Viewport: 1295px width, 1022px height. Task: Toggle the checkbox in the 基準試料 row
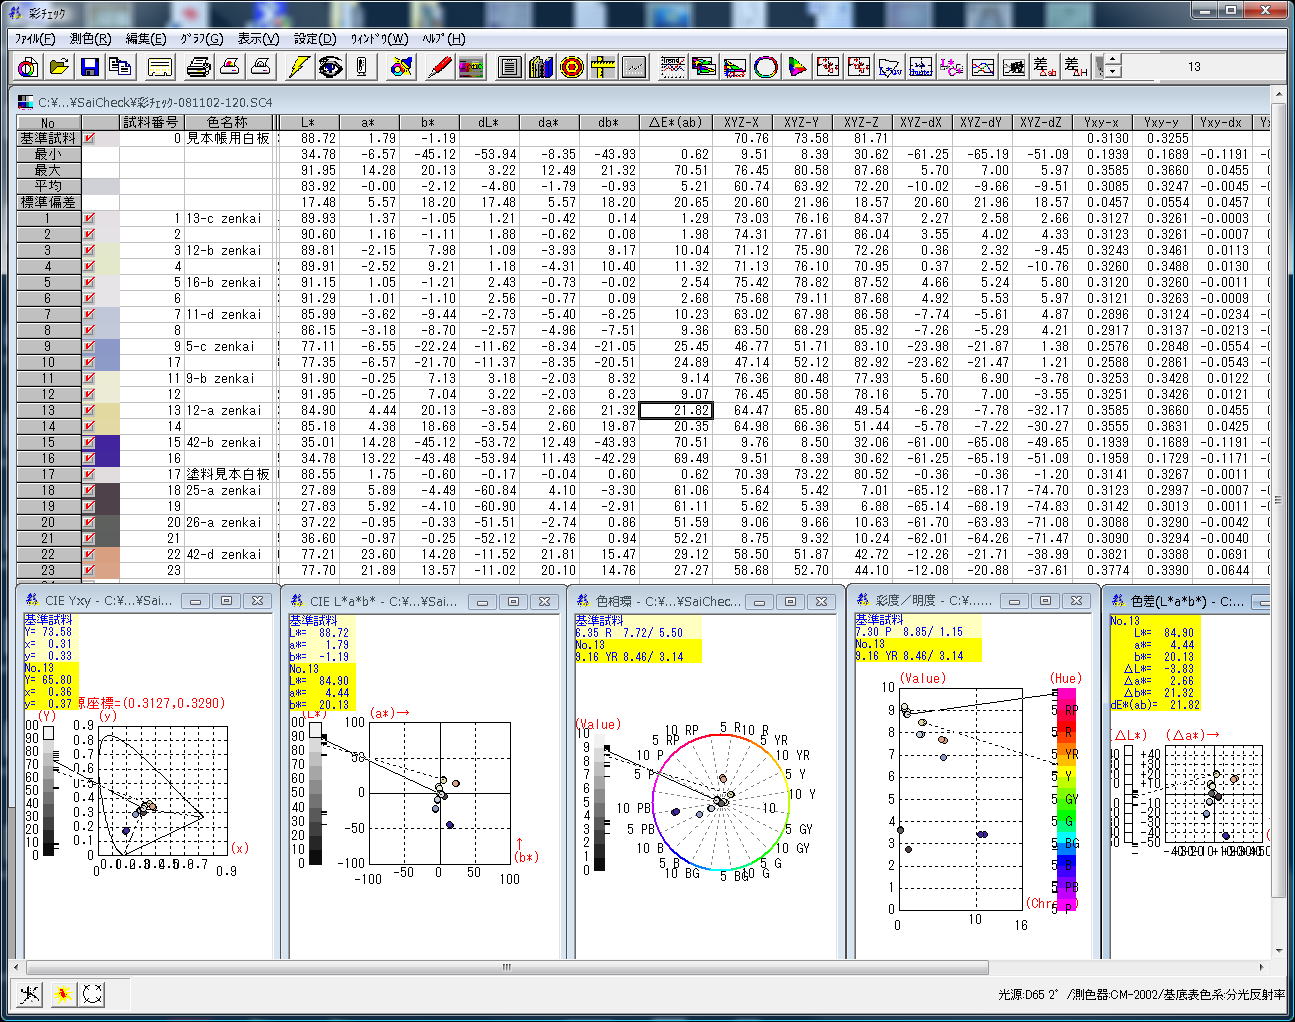tap(90, 139)
